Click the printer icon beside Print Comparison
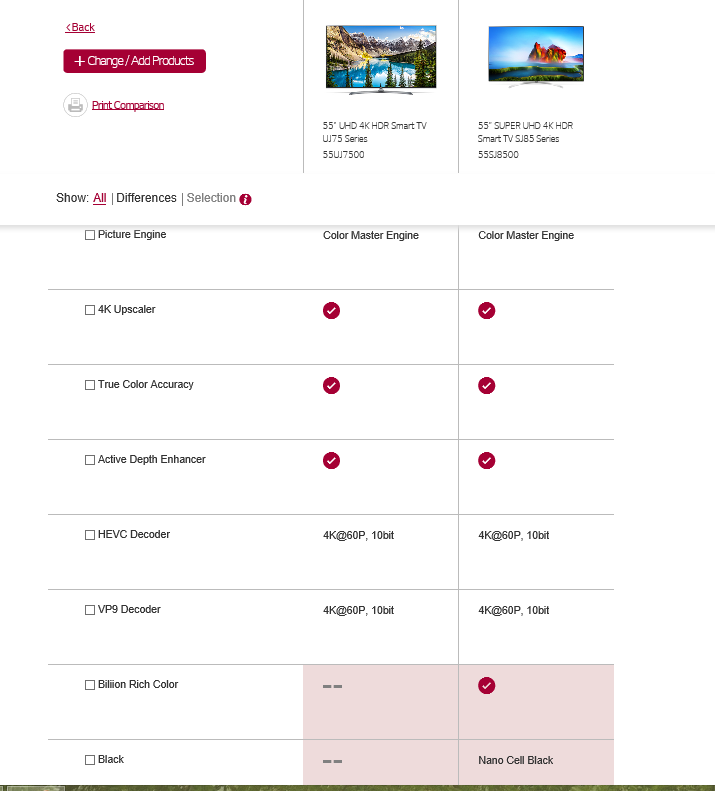 pyautogui.click(x=75, y=105)
